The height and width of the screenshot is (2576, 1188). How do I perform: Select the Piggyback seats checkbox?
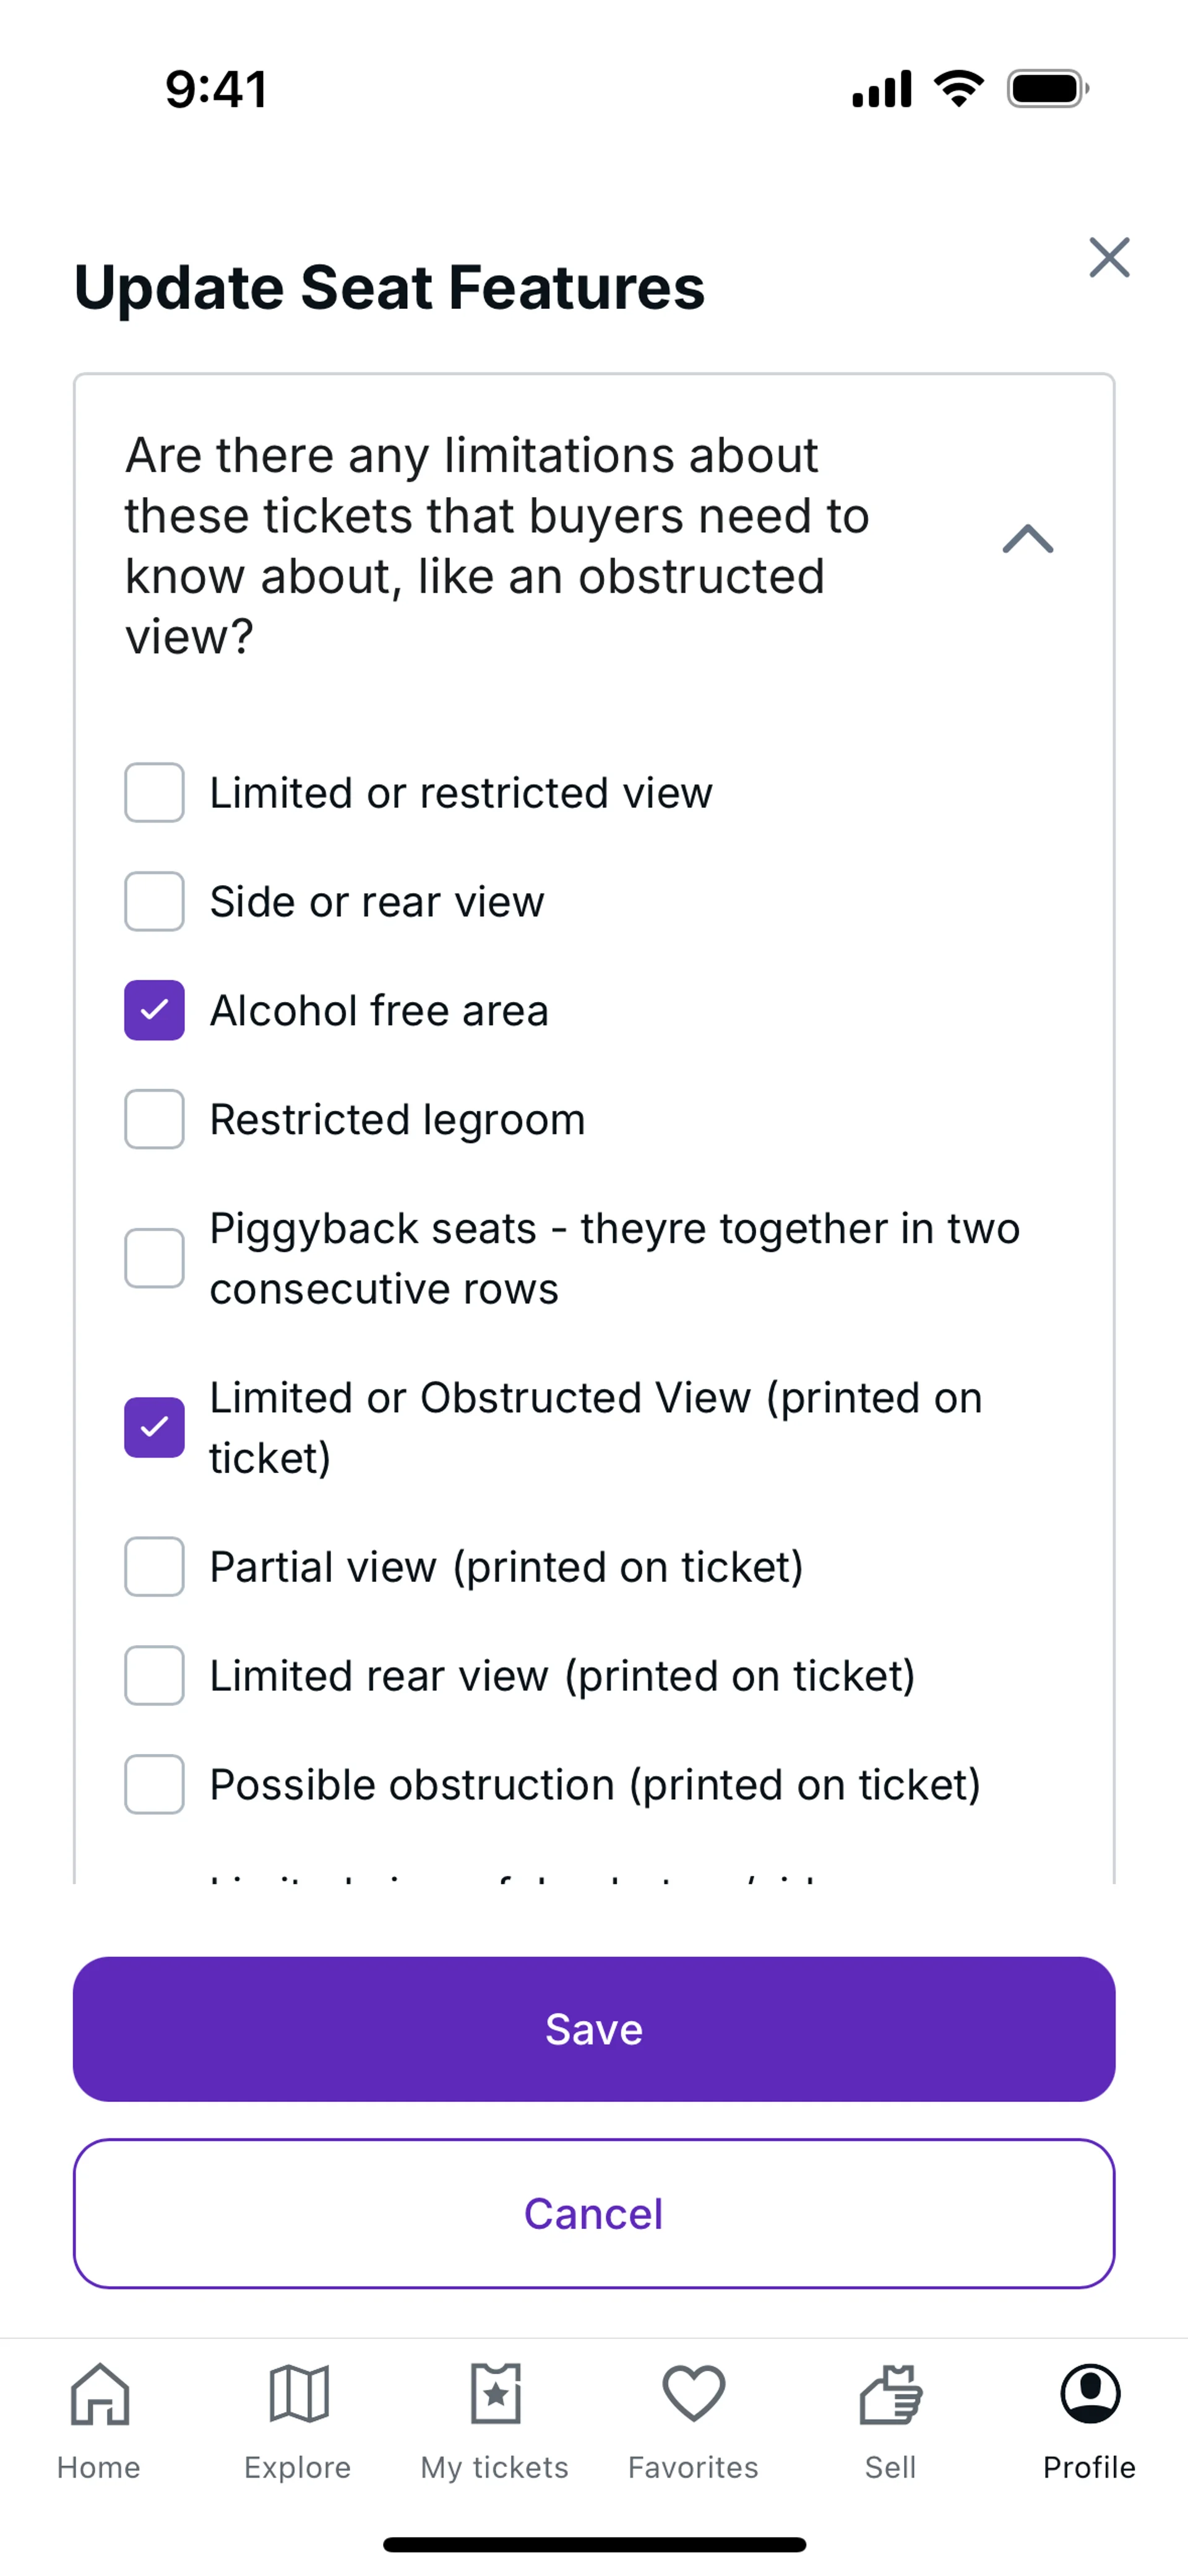point(154,1259)
